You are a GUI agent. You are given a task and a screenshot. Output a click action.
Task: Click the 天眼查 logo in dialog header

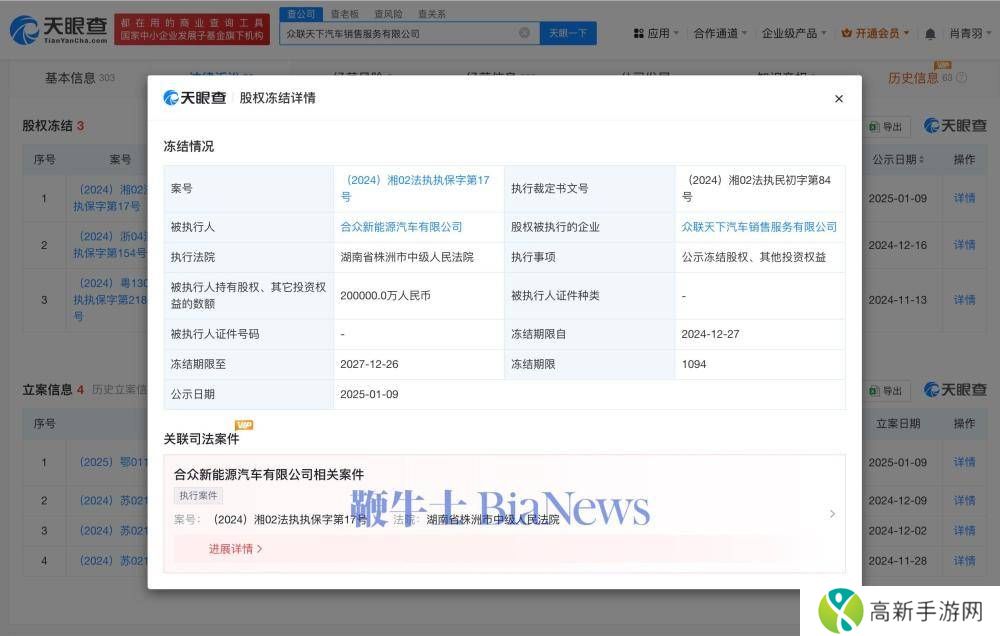click(195, 98)
